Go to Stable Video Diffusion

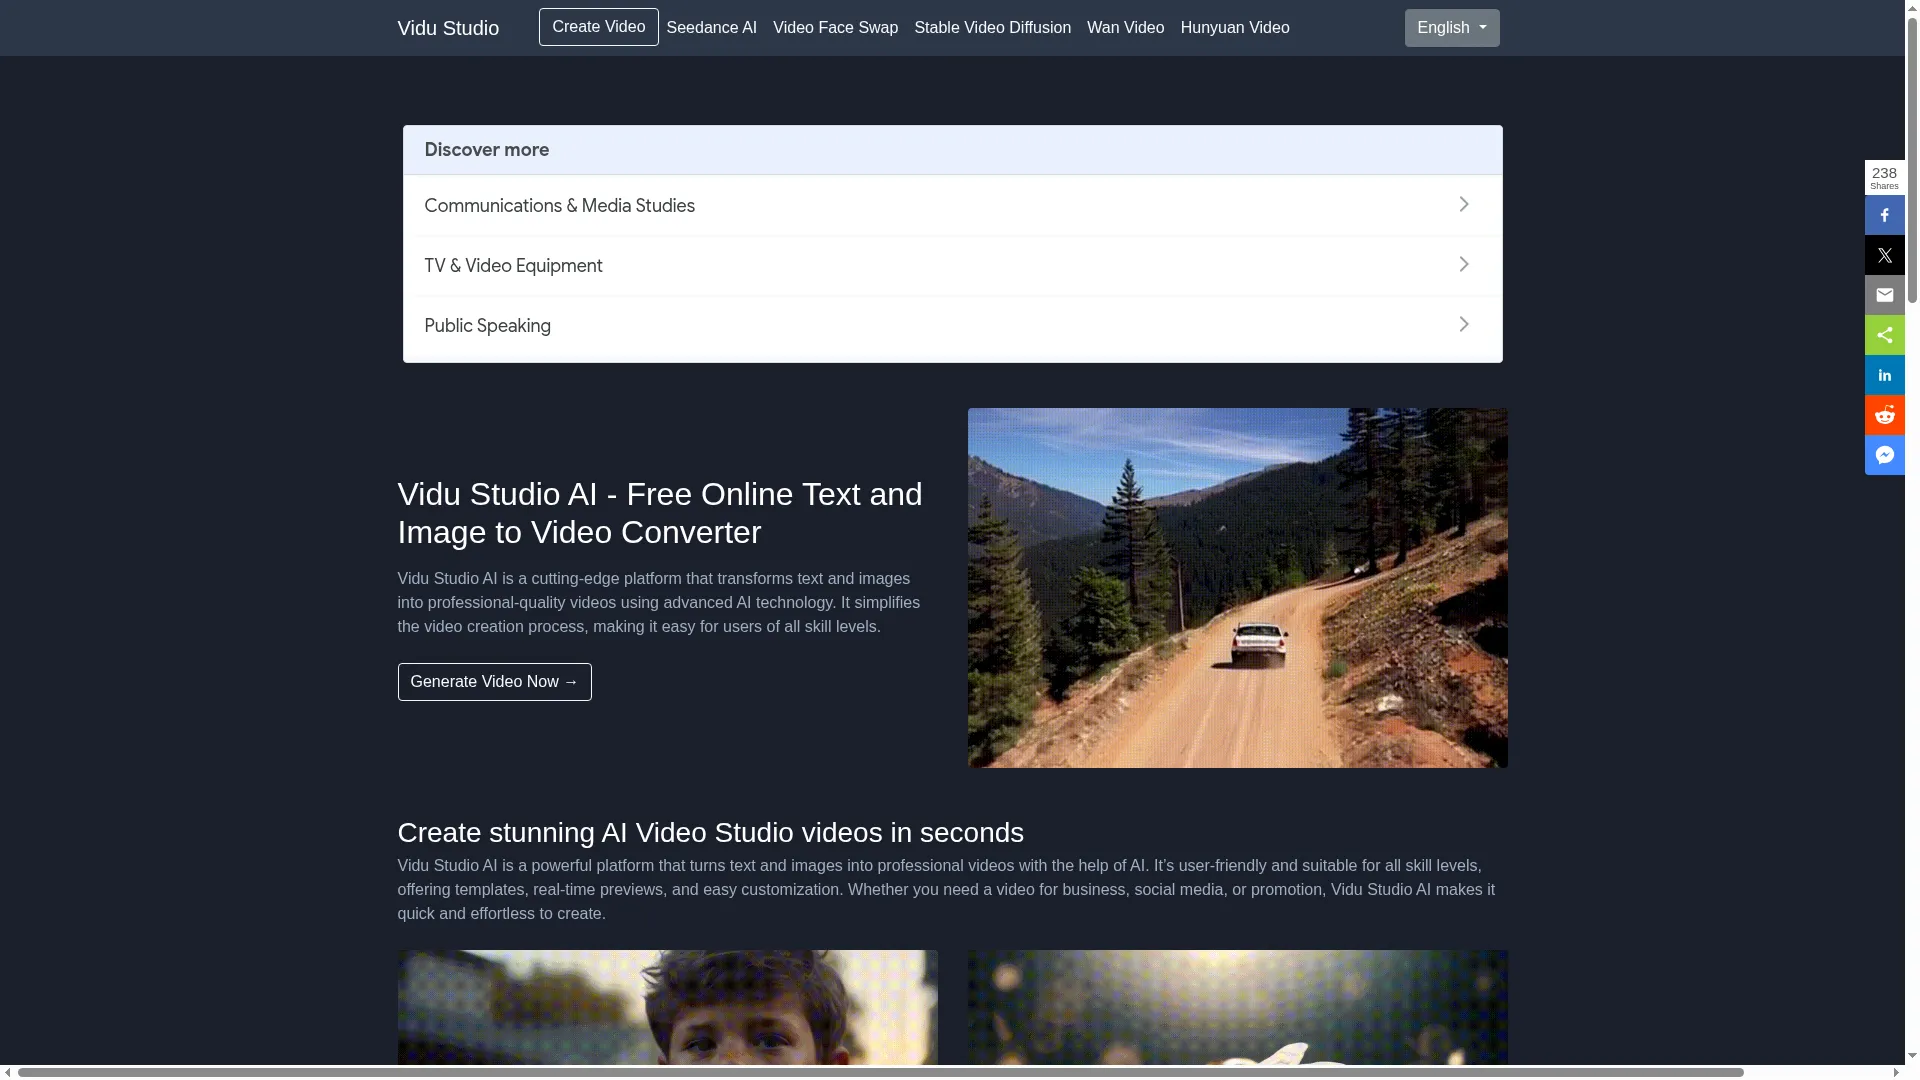pos(992,28)
